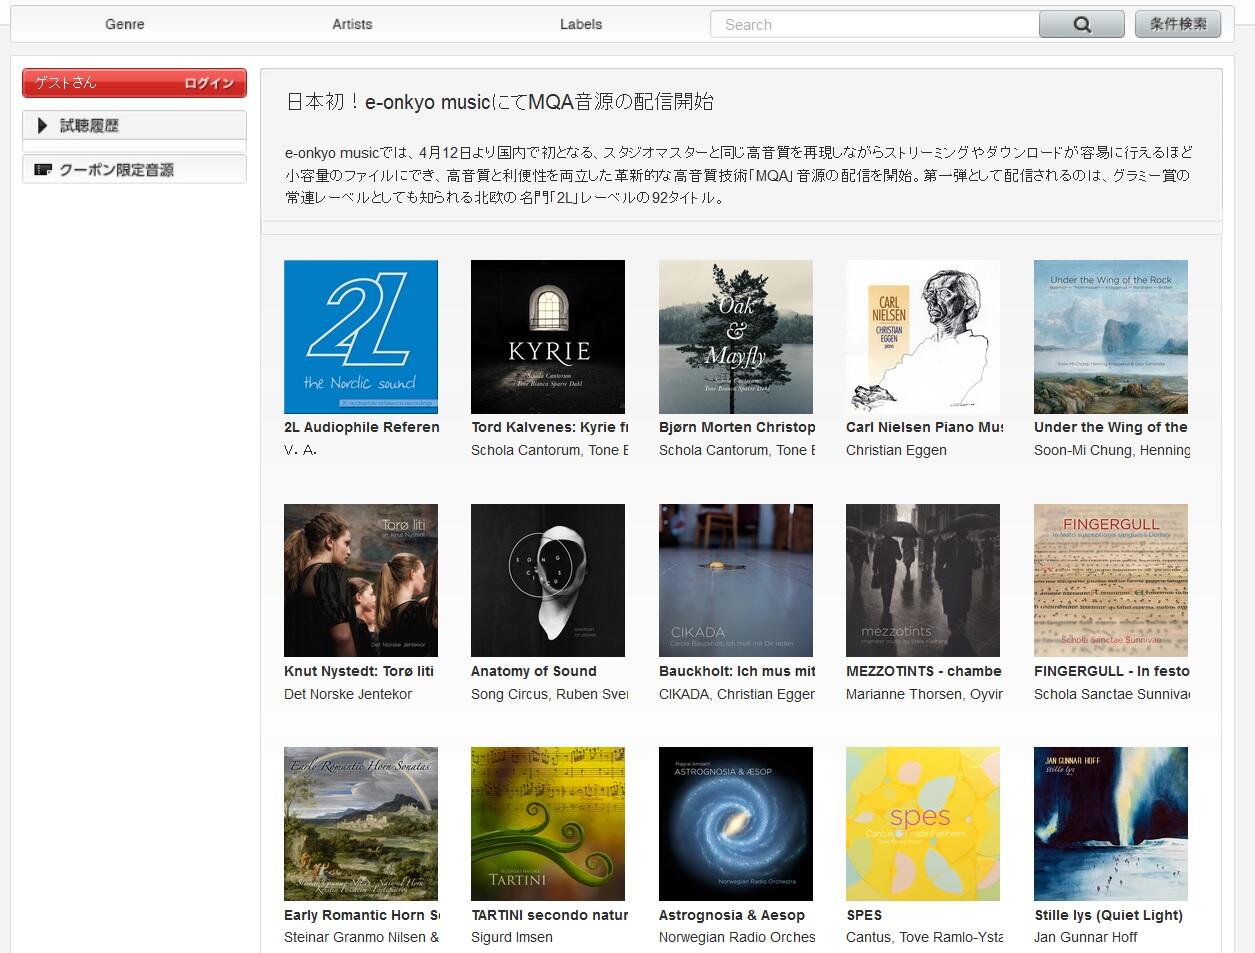Click artist Song Circus, Ruben Sverre

(550, 694)
